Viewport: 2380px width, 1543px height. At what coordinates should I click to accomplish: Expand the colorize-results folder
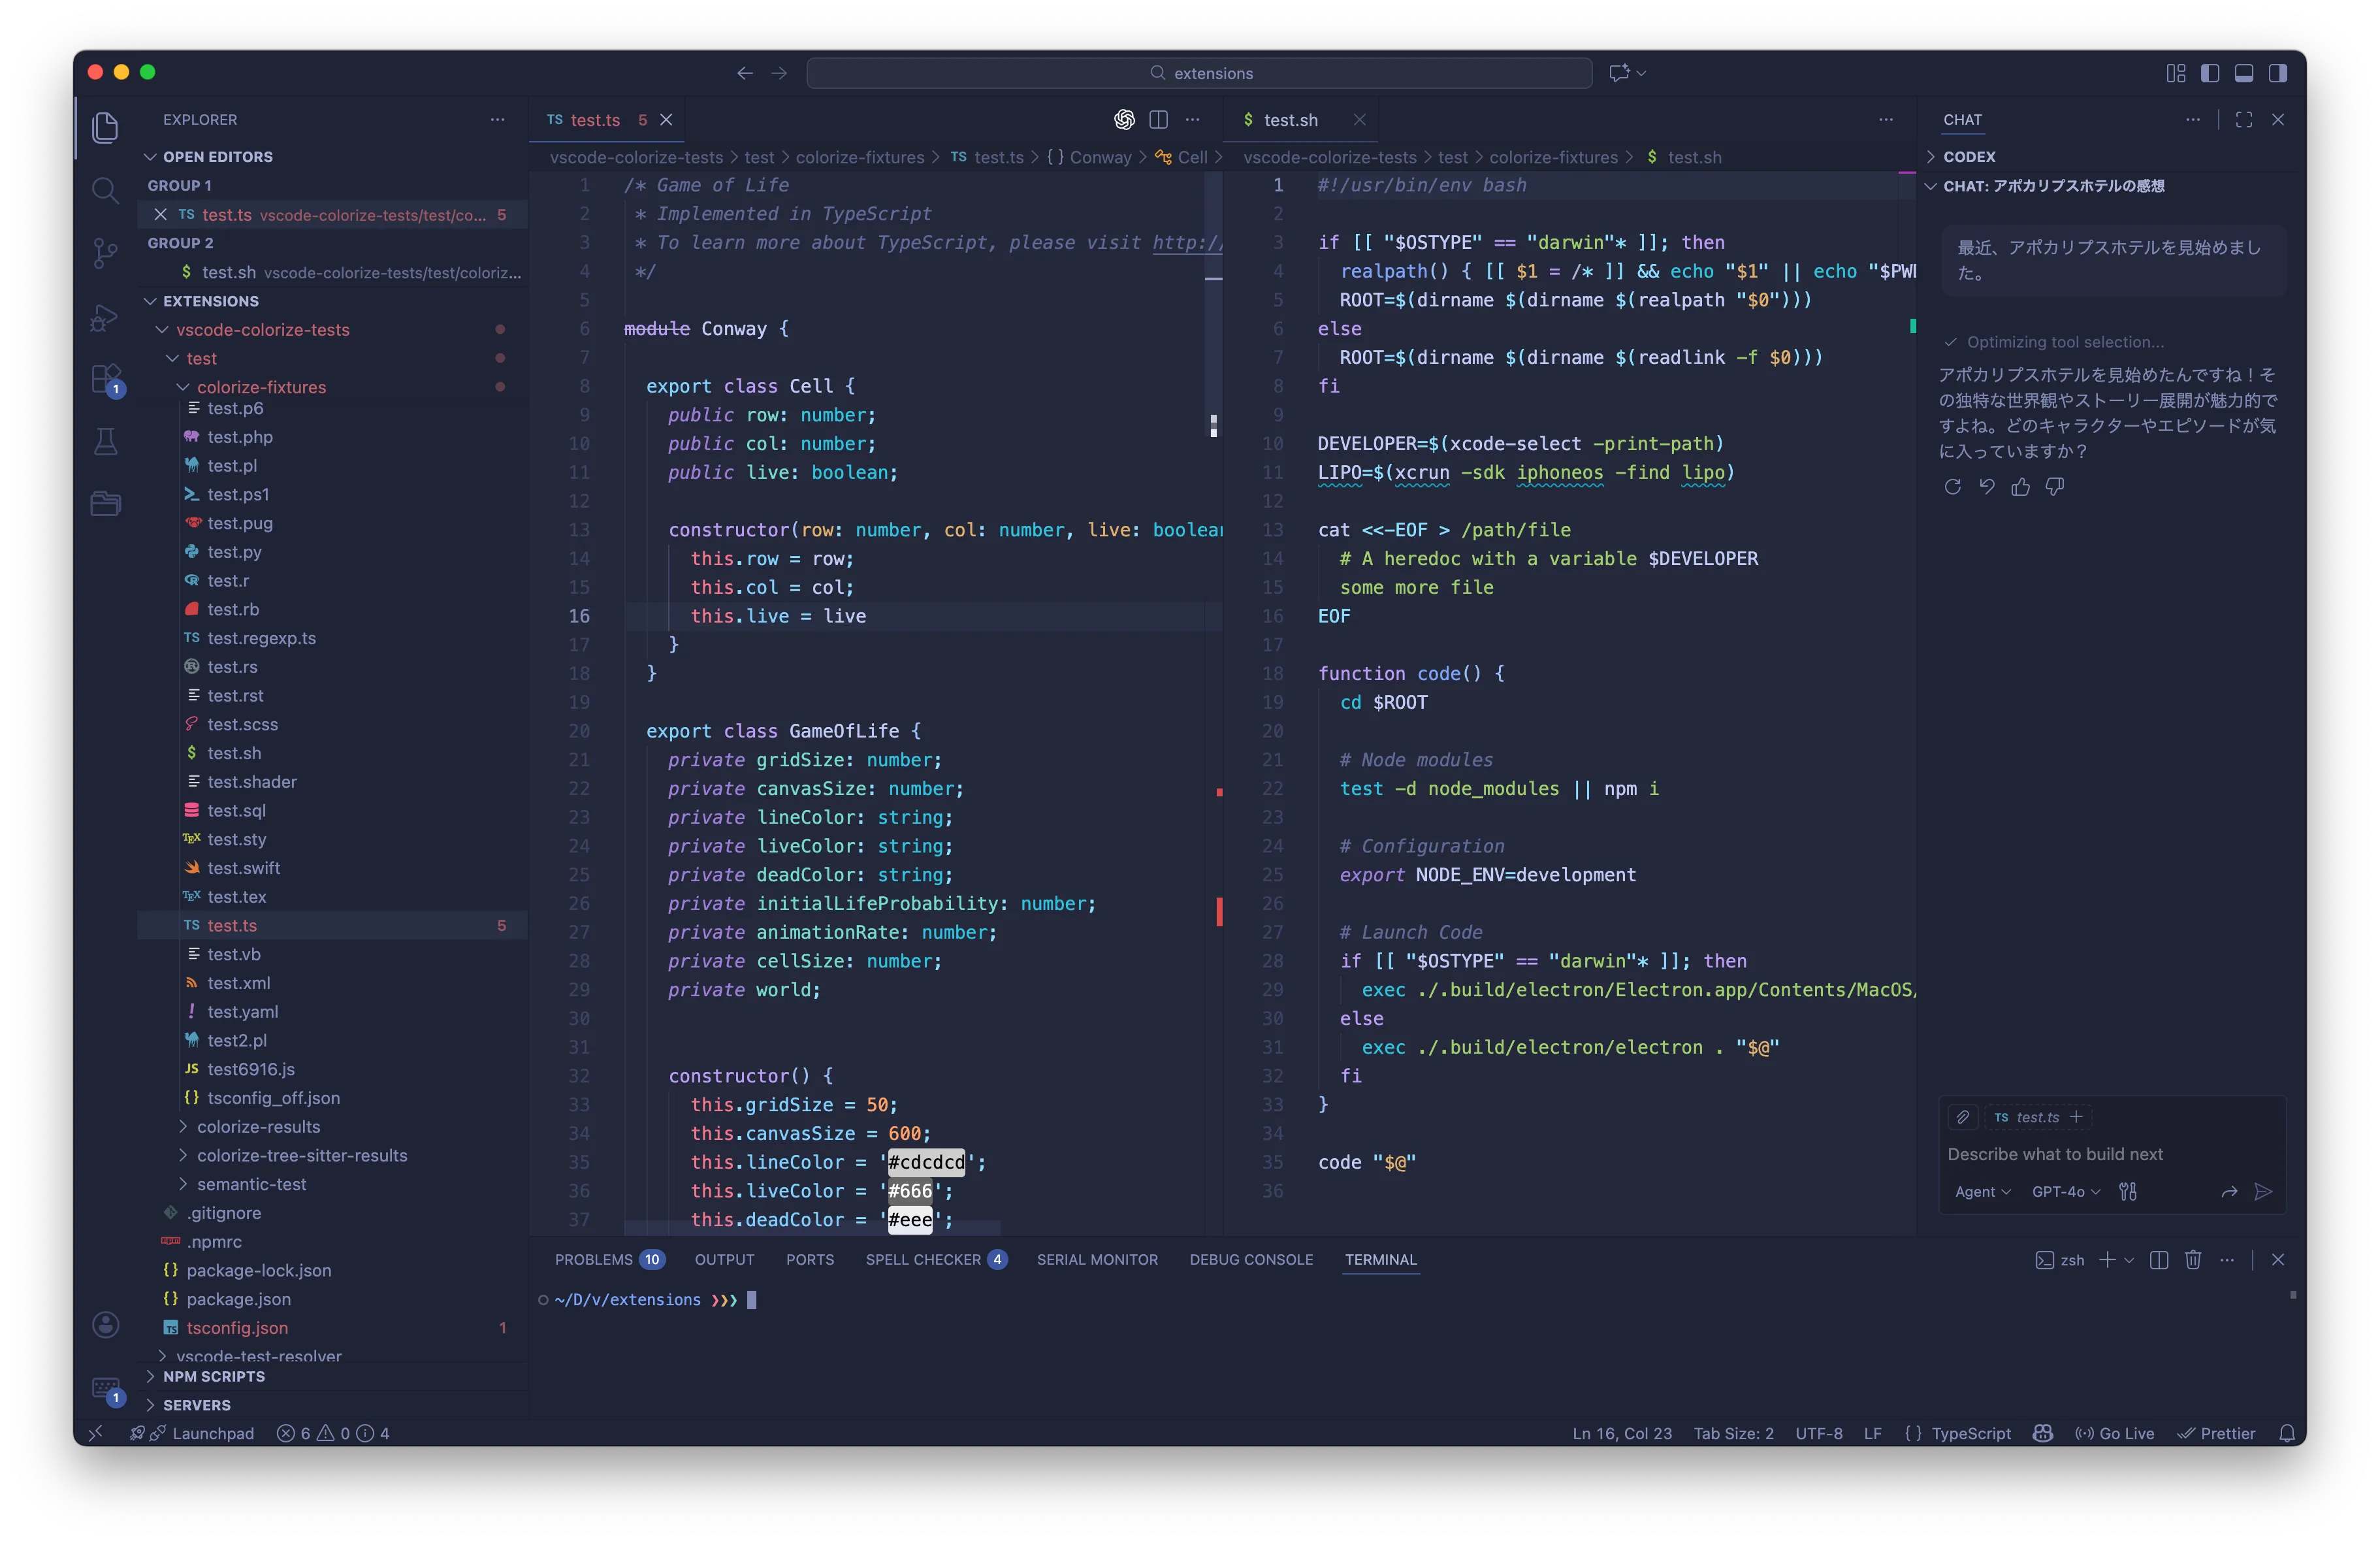258,1126
